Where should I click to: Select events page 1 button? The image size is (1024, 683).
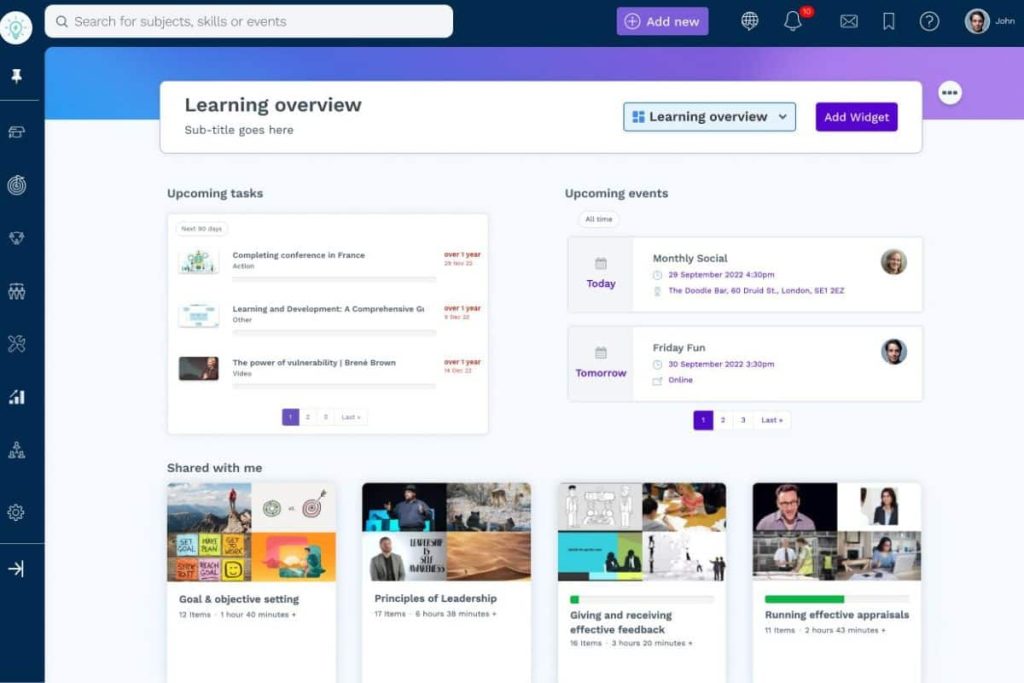[703, 420]
